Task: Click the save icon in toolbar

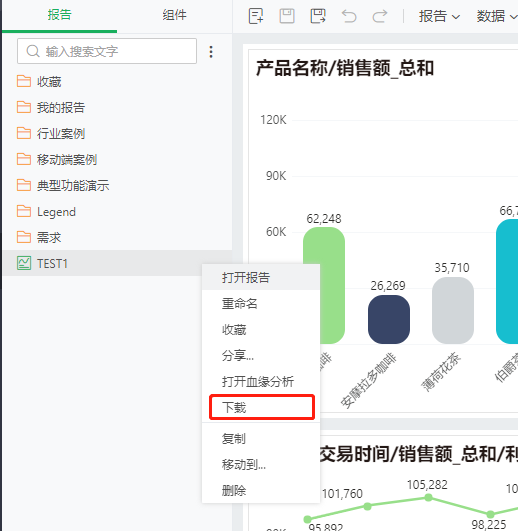Action: 287,16
